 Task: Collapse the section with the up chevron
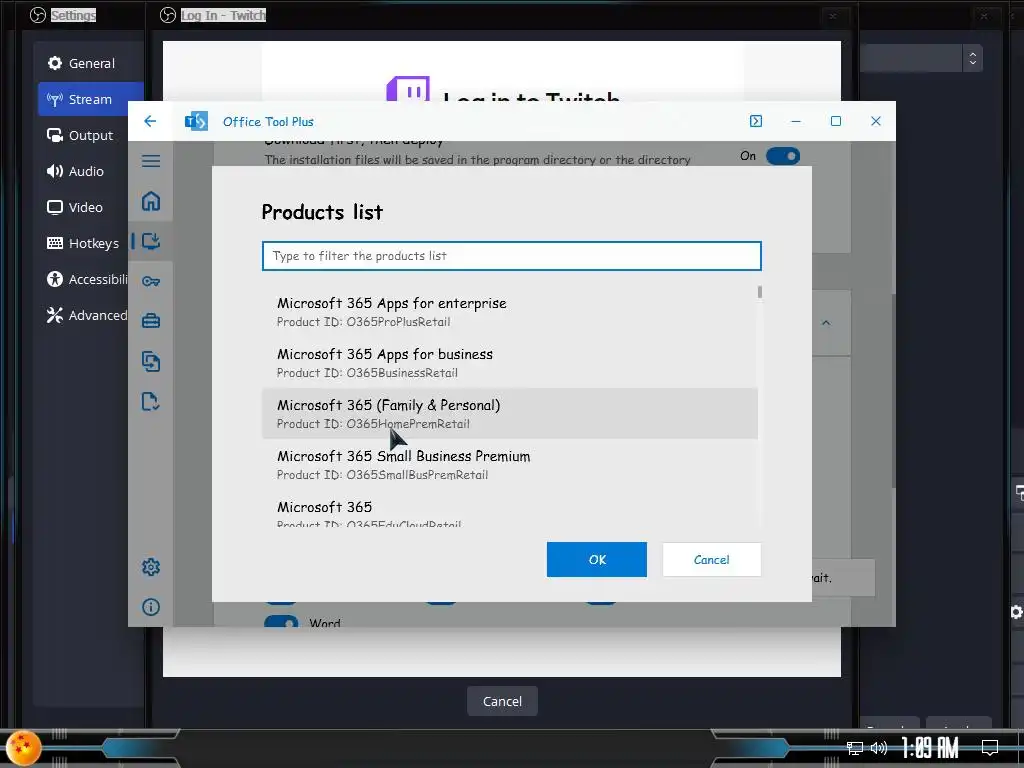[826, 323]
